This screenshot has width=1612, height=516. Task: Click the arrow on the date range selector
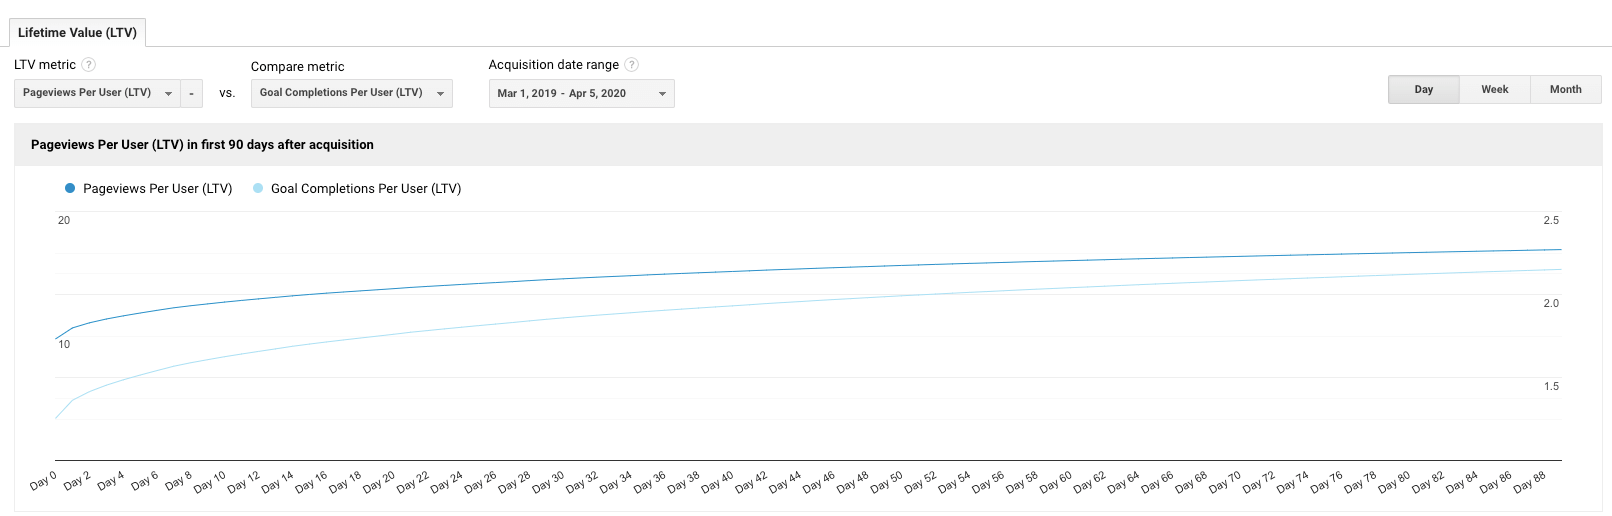662,94
